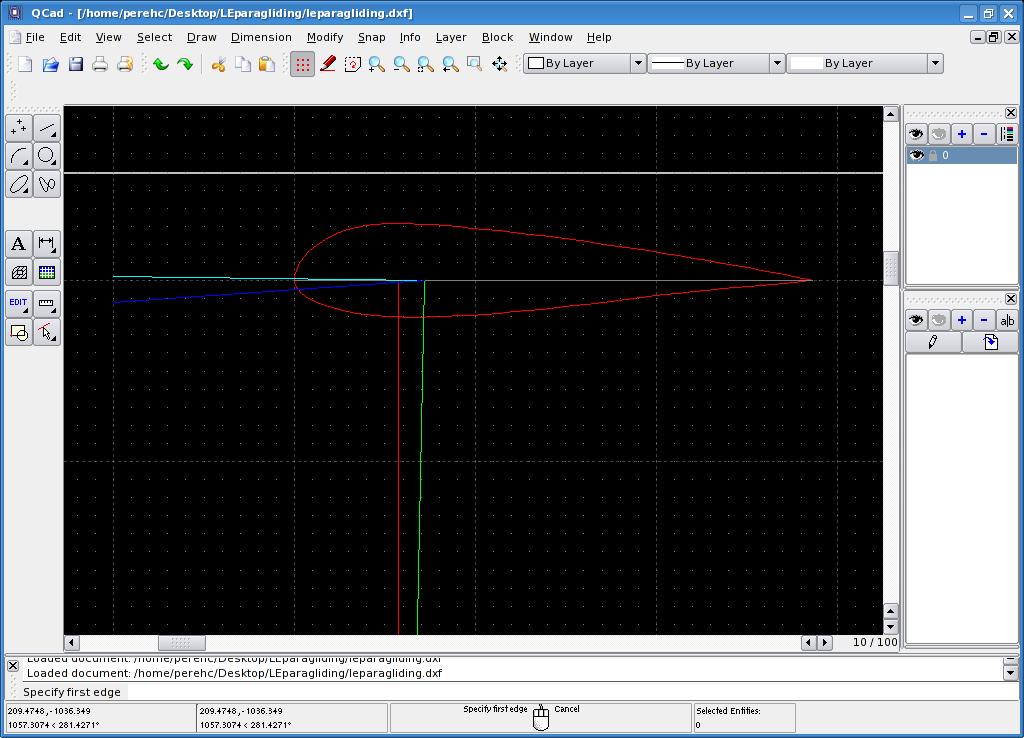Screen dimensions: 1024x738
Task: Click previous view zoom icon
Action: (x=451, y=63)
